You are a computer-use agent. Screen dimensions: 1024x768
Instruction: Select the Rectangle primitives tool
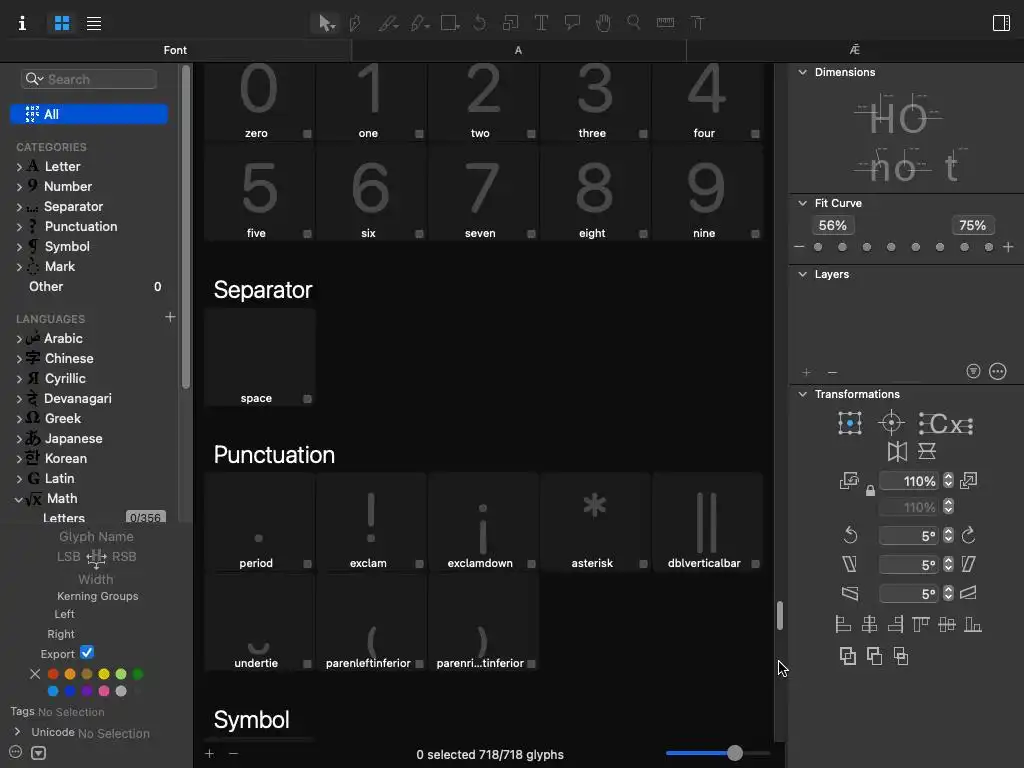click(450, 24)
